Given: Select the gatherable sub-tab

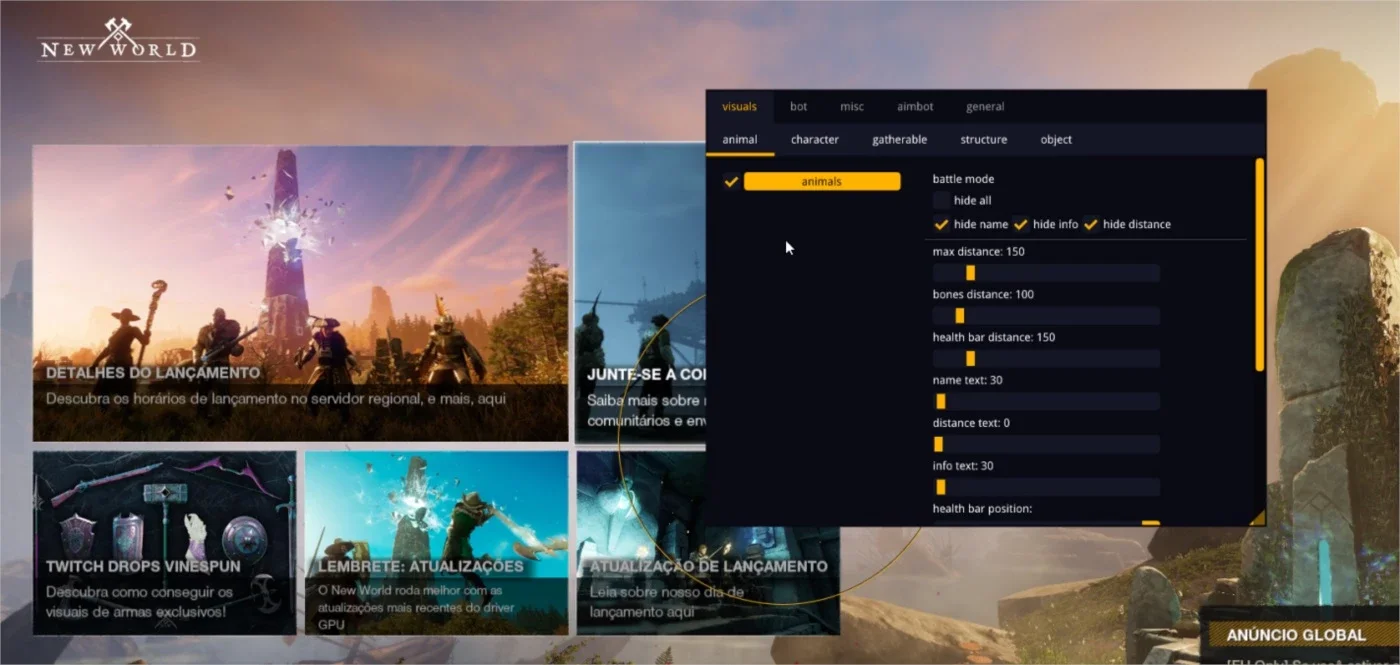Looking at the screenshot, I should [899, 140].
